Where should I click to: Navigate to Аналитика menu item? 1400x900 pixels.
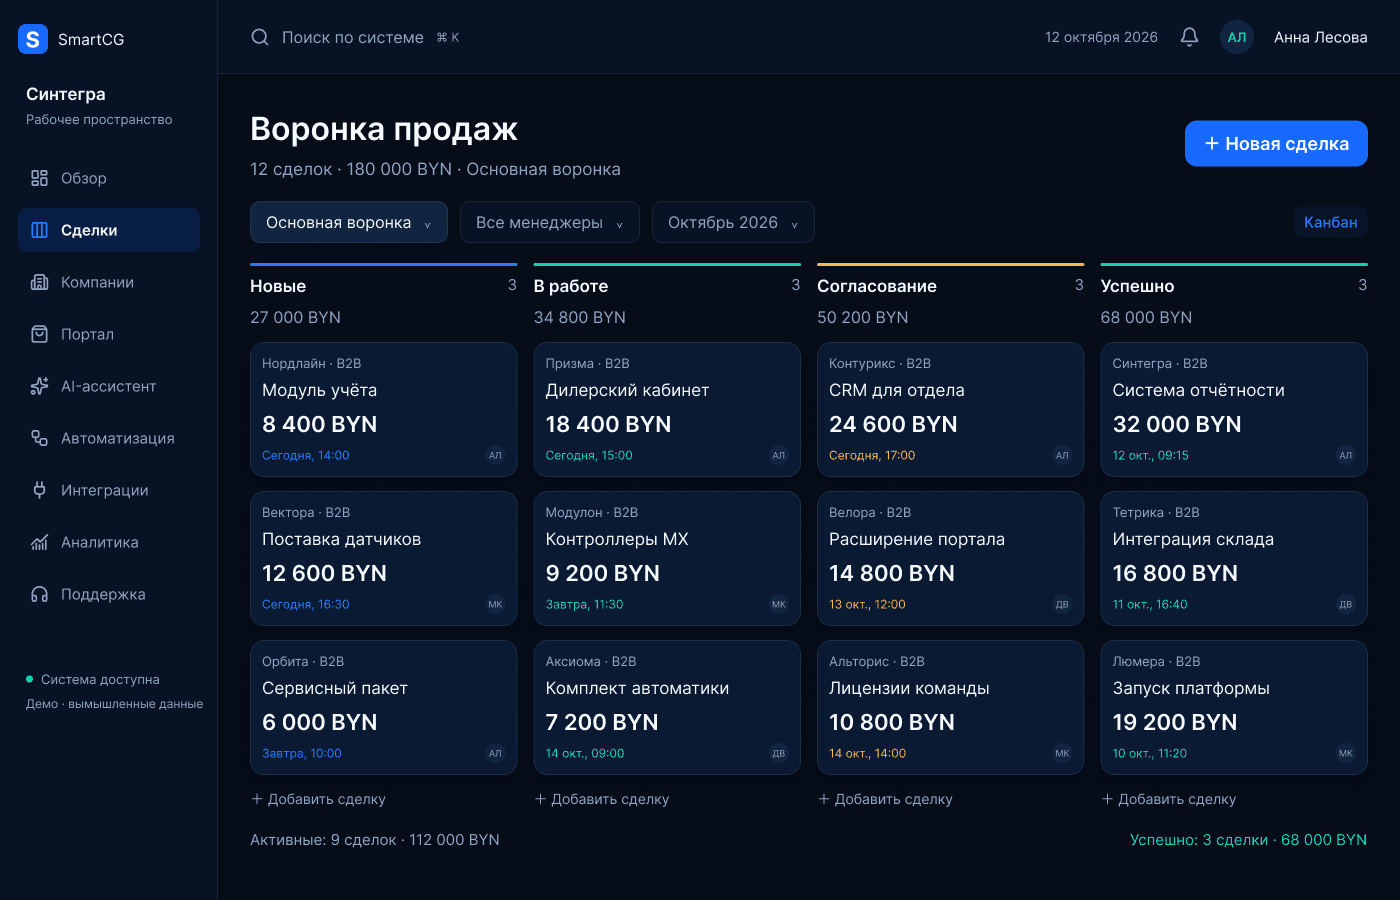click(x=109, y=542)
